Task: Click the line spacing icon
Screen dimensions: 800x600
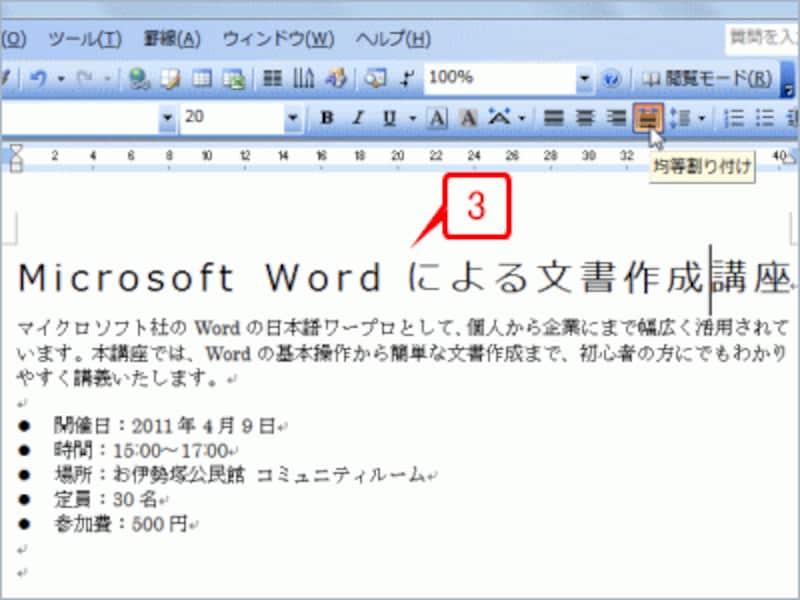Action: point(679,118)
